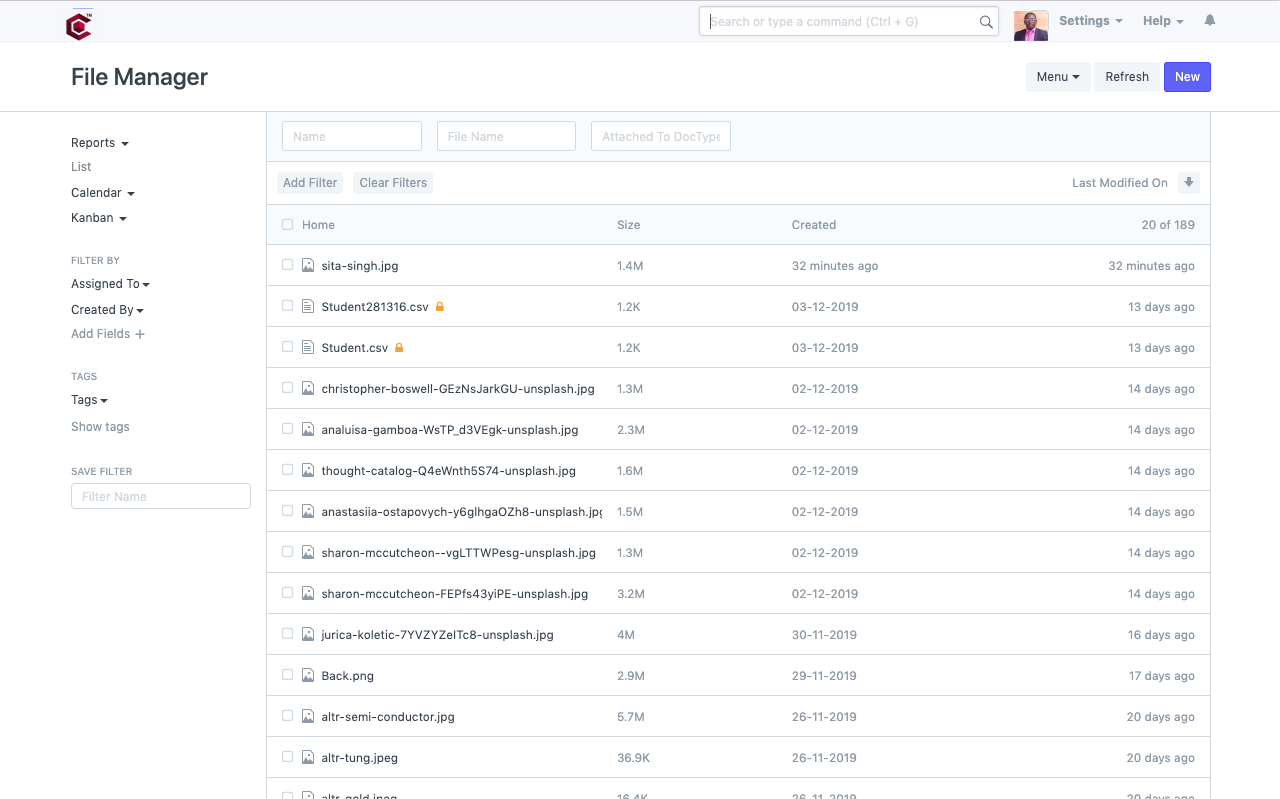Open the Settings menu
The height and width of the screenshot is (799, 1280).
coord(1090,21)
